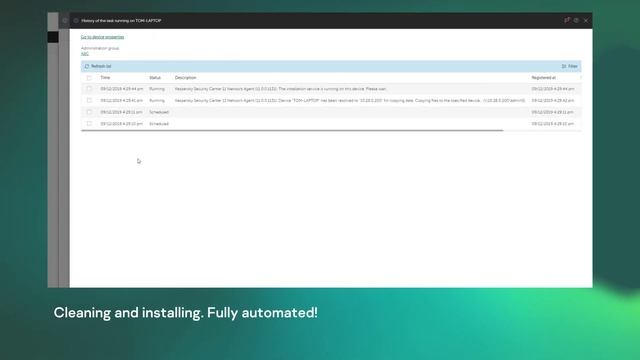This screenshot has height=360, width=640.
Task: Click the flag icon in the title bar
Action: [x=567, y=20]
